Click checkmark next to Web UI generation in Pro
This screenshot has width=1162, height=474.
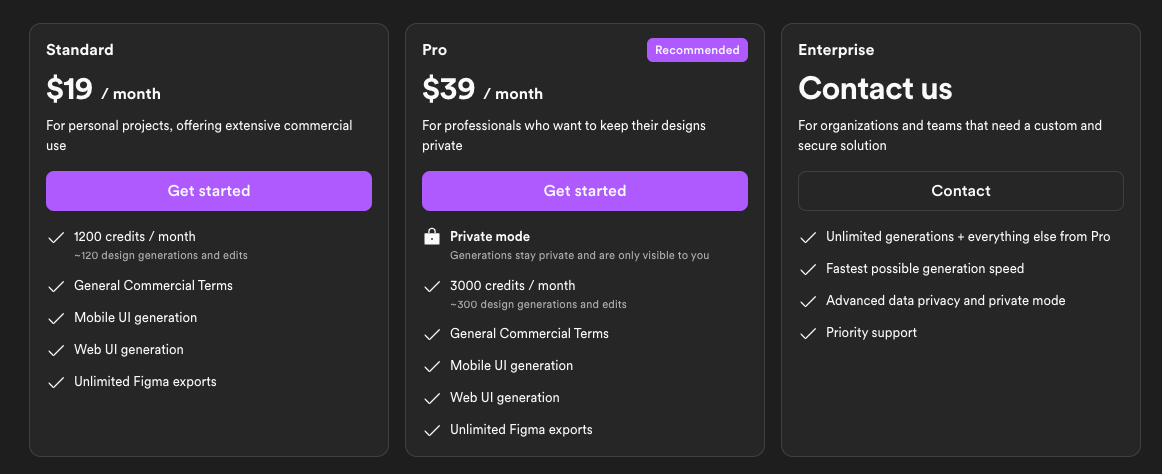[x=431, y=398]
